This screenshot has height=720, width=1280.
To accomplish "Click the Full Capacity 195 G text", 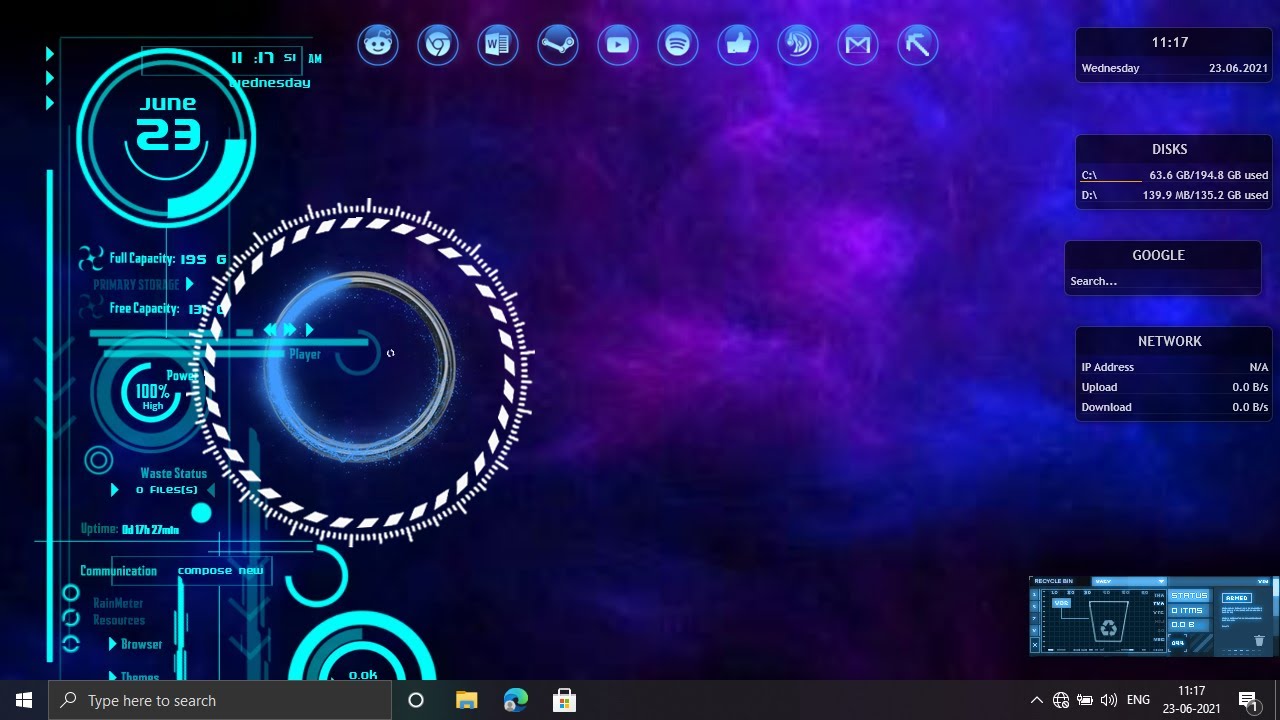I will click(x=167, y=258).
